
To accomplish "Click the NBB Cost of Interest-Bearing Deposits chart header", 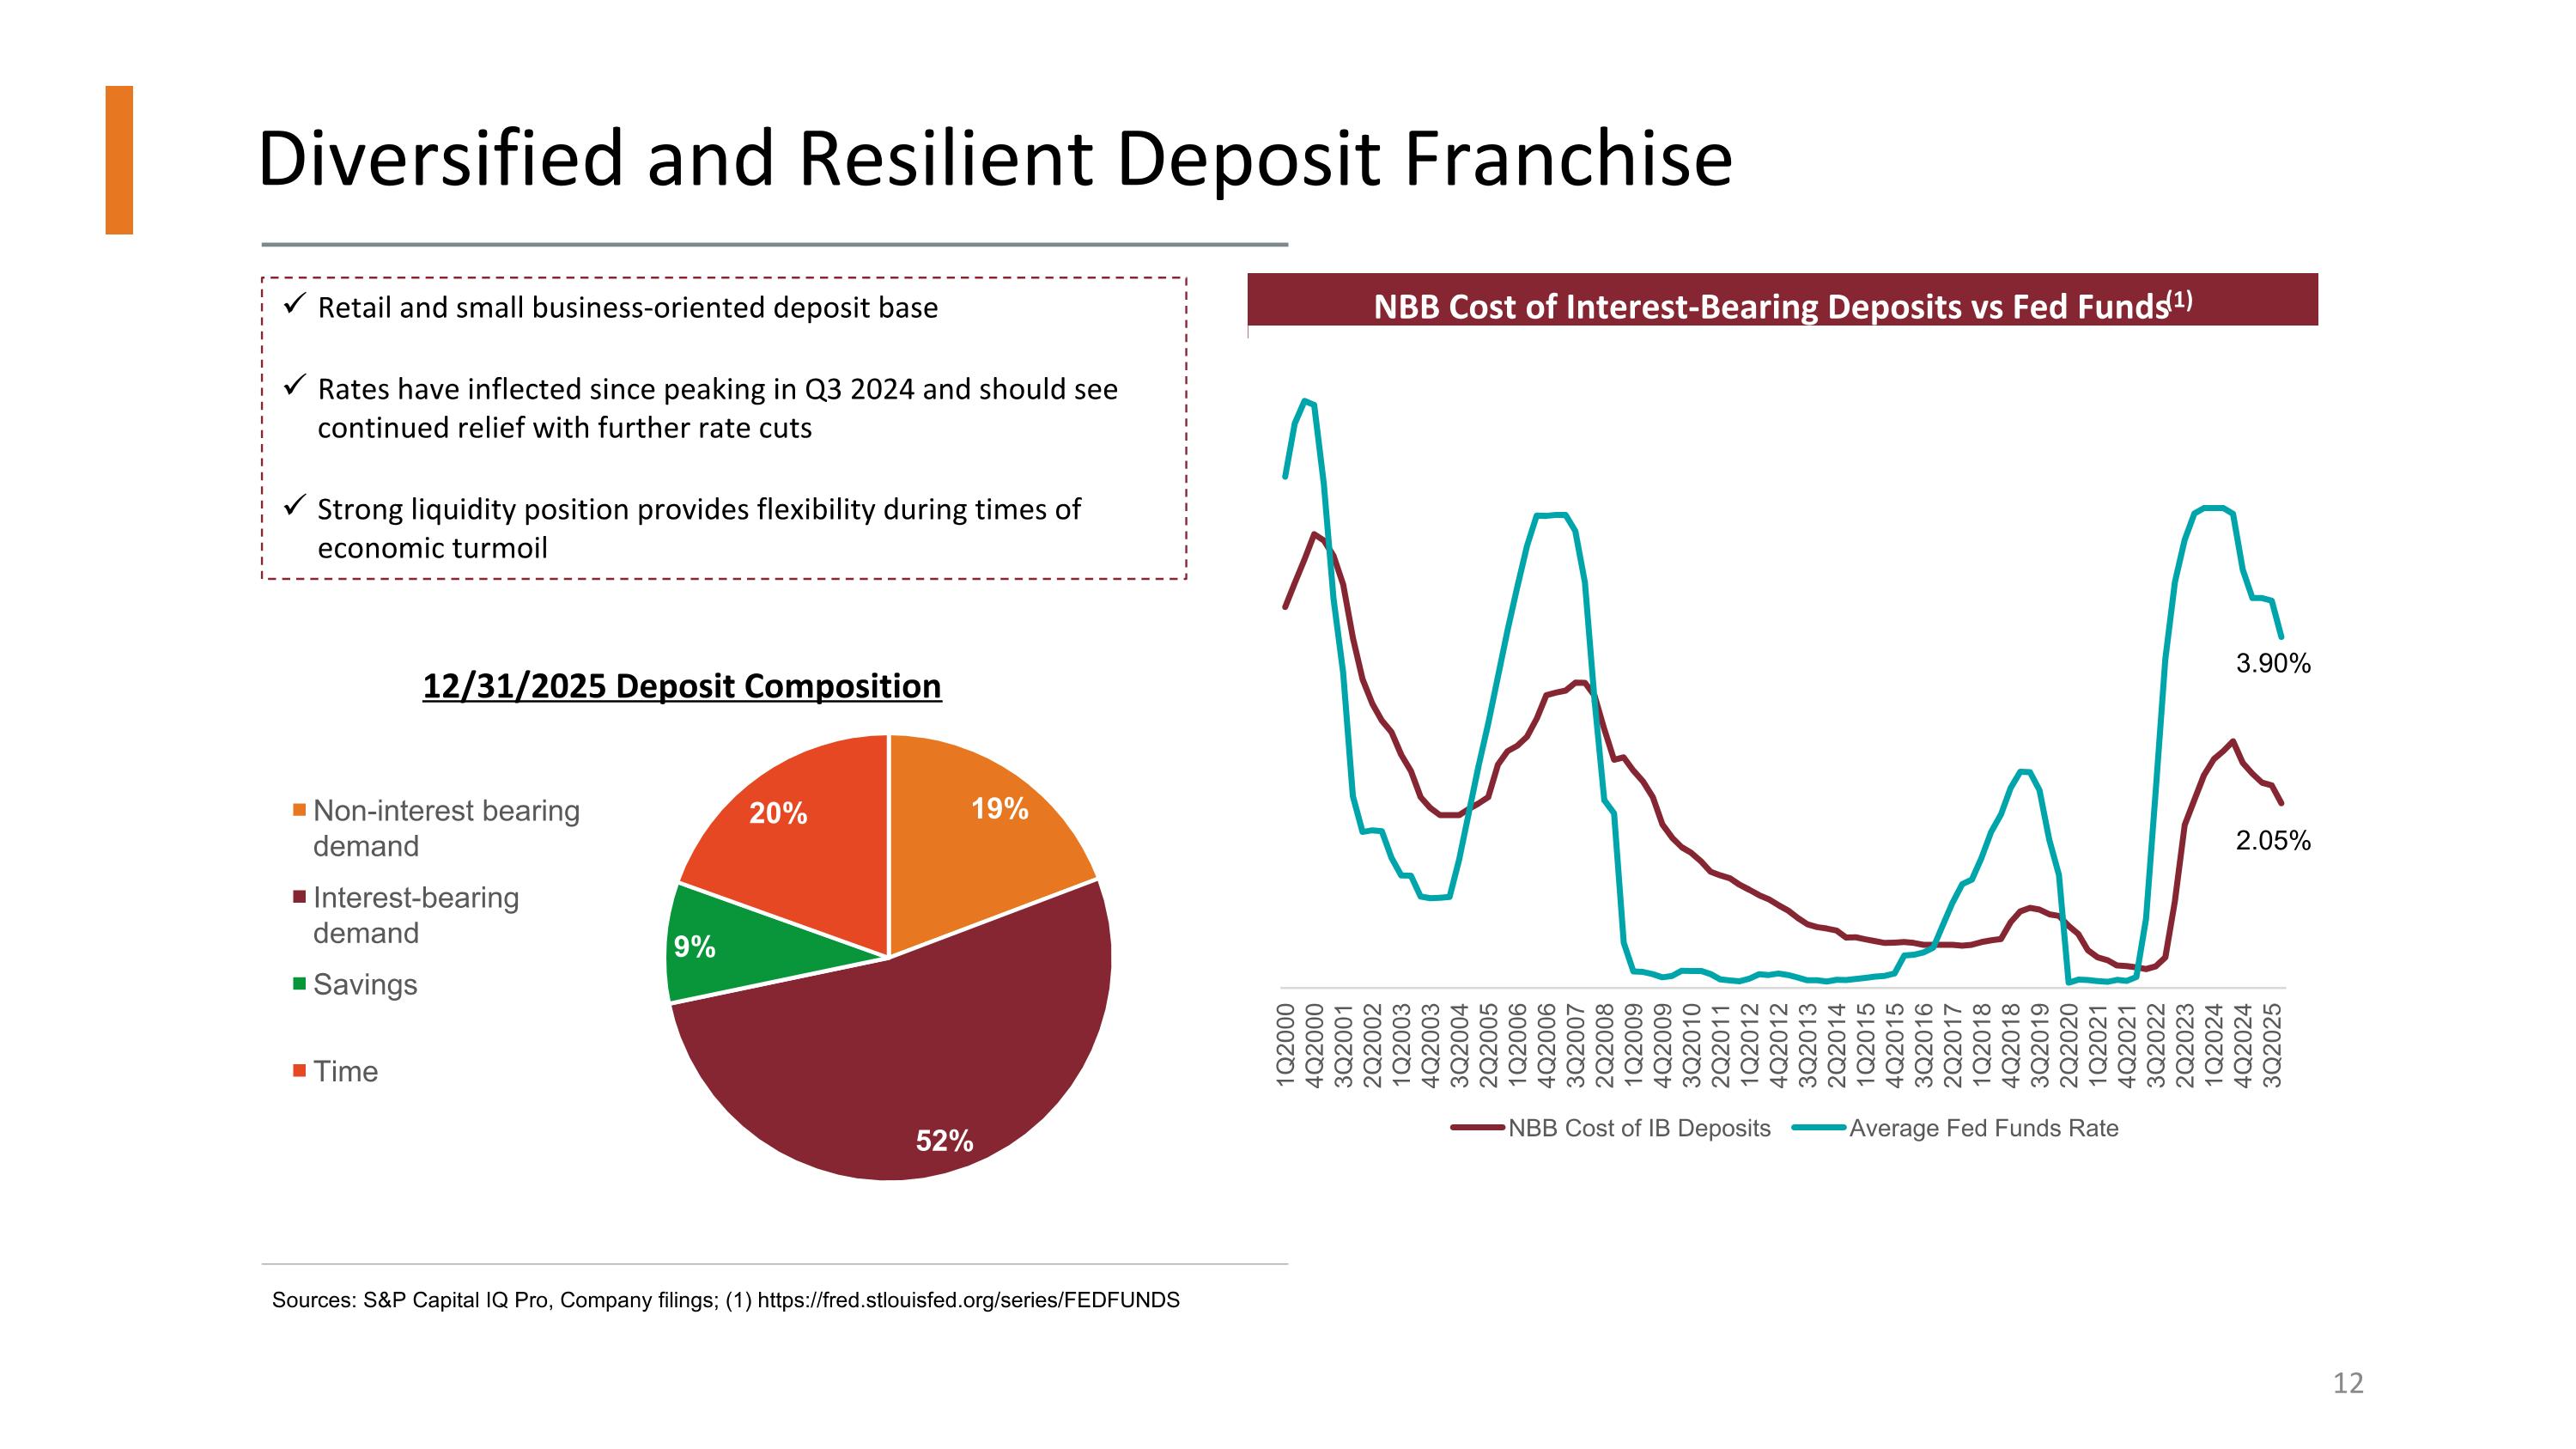I will (1782, 304).
